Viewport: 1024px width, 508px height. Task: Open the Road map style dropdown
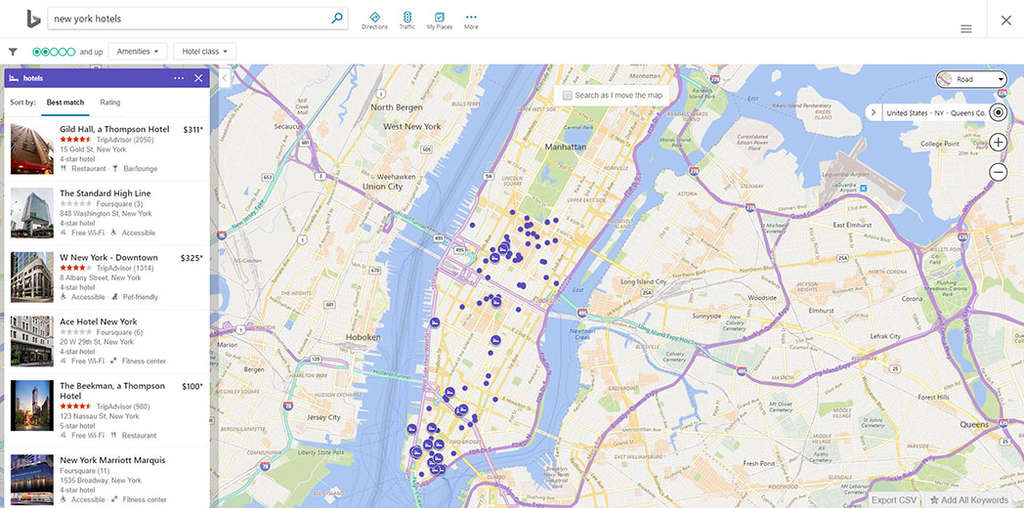click(971, 79)
